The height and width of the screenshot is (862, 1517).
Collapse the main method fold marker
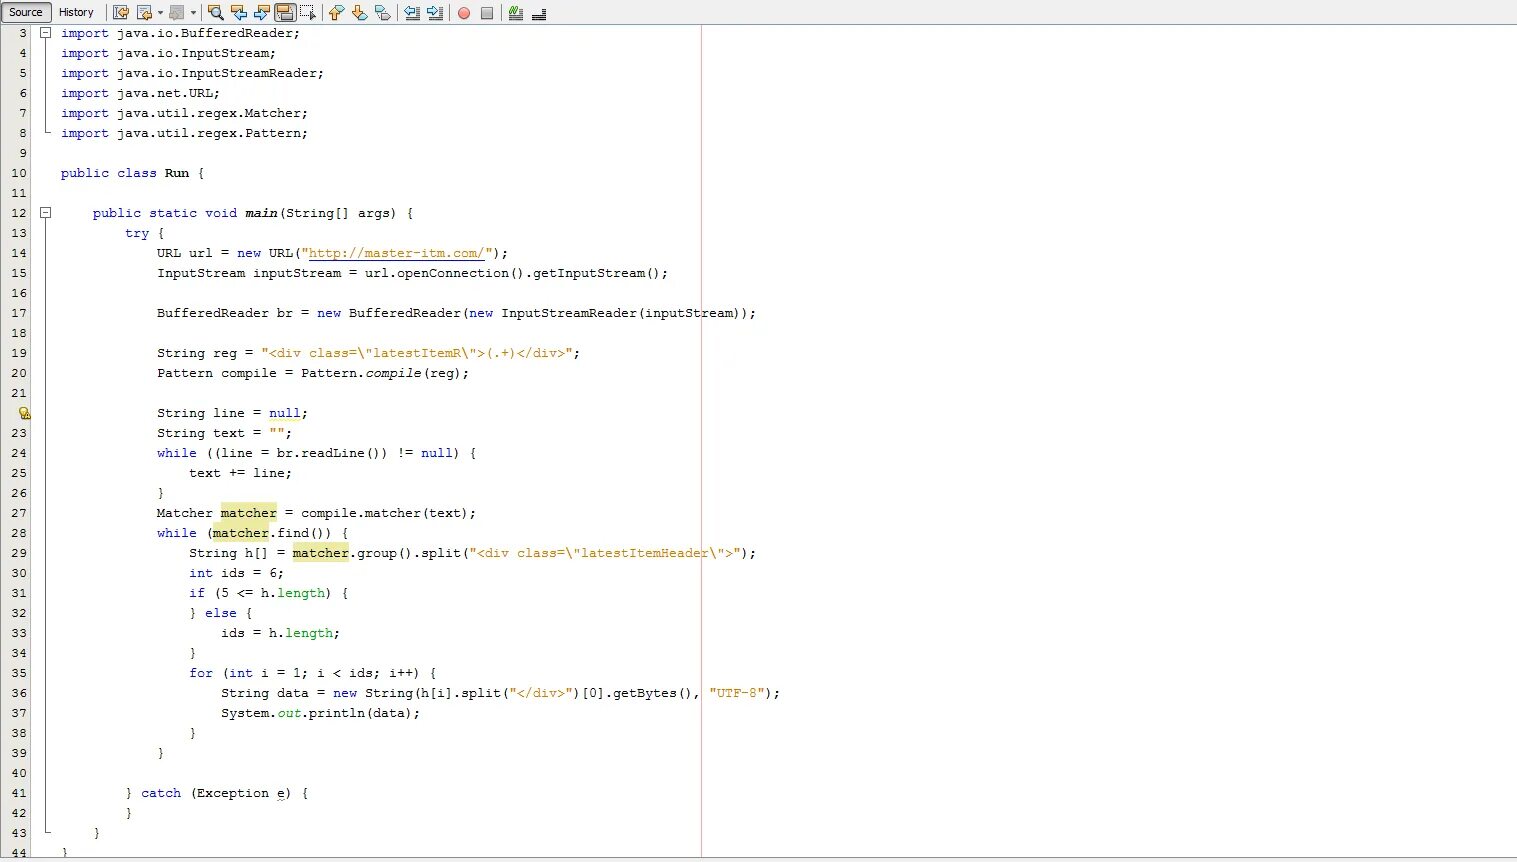point(45,213)
